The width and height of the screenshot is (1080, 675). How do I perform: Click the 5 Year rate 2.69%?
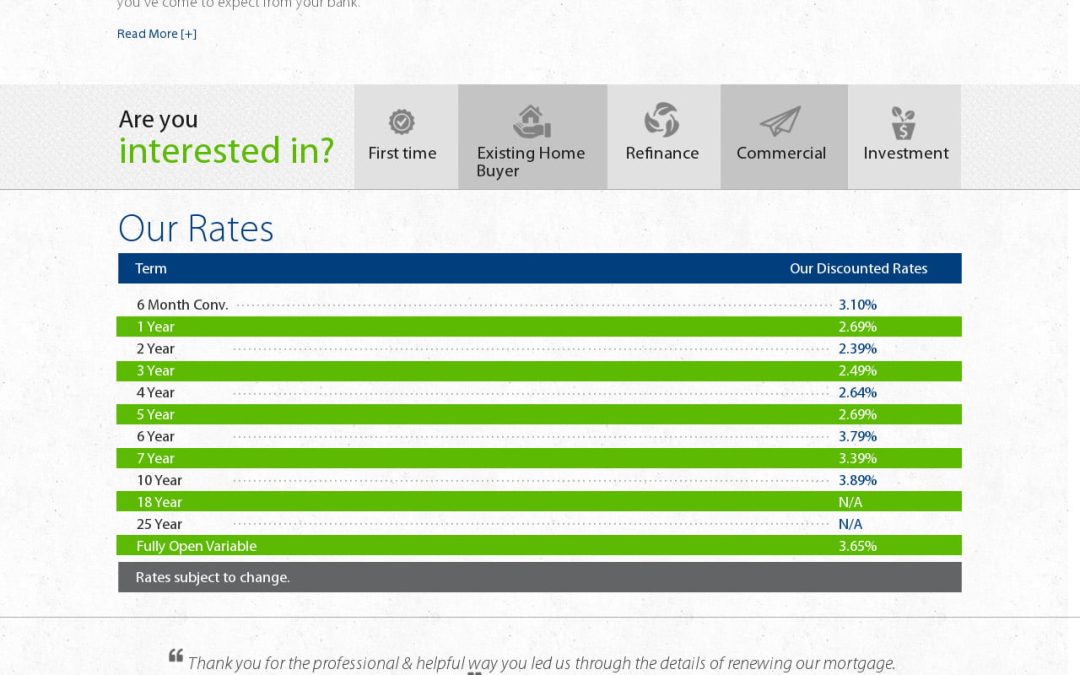click(858, 415)
